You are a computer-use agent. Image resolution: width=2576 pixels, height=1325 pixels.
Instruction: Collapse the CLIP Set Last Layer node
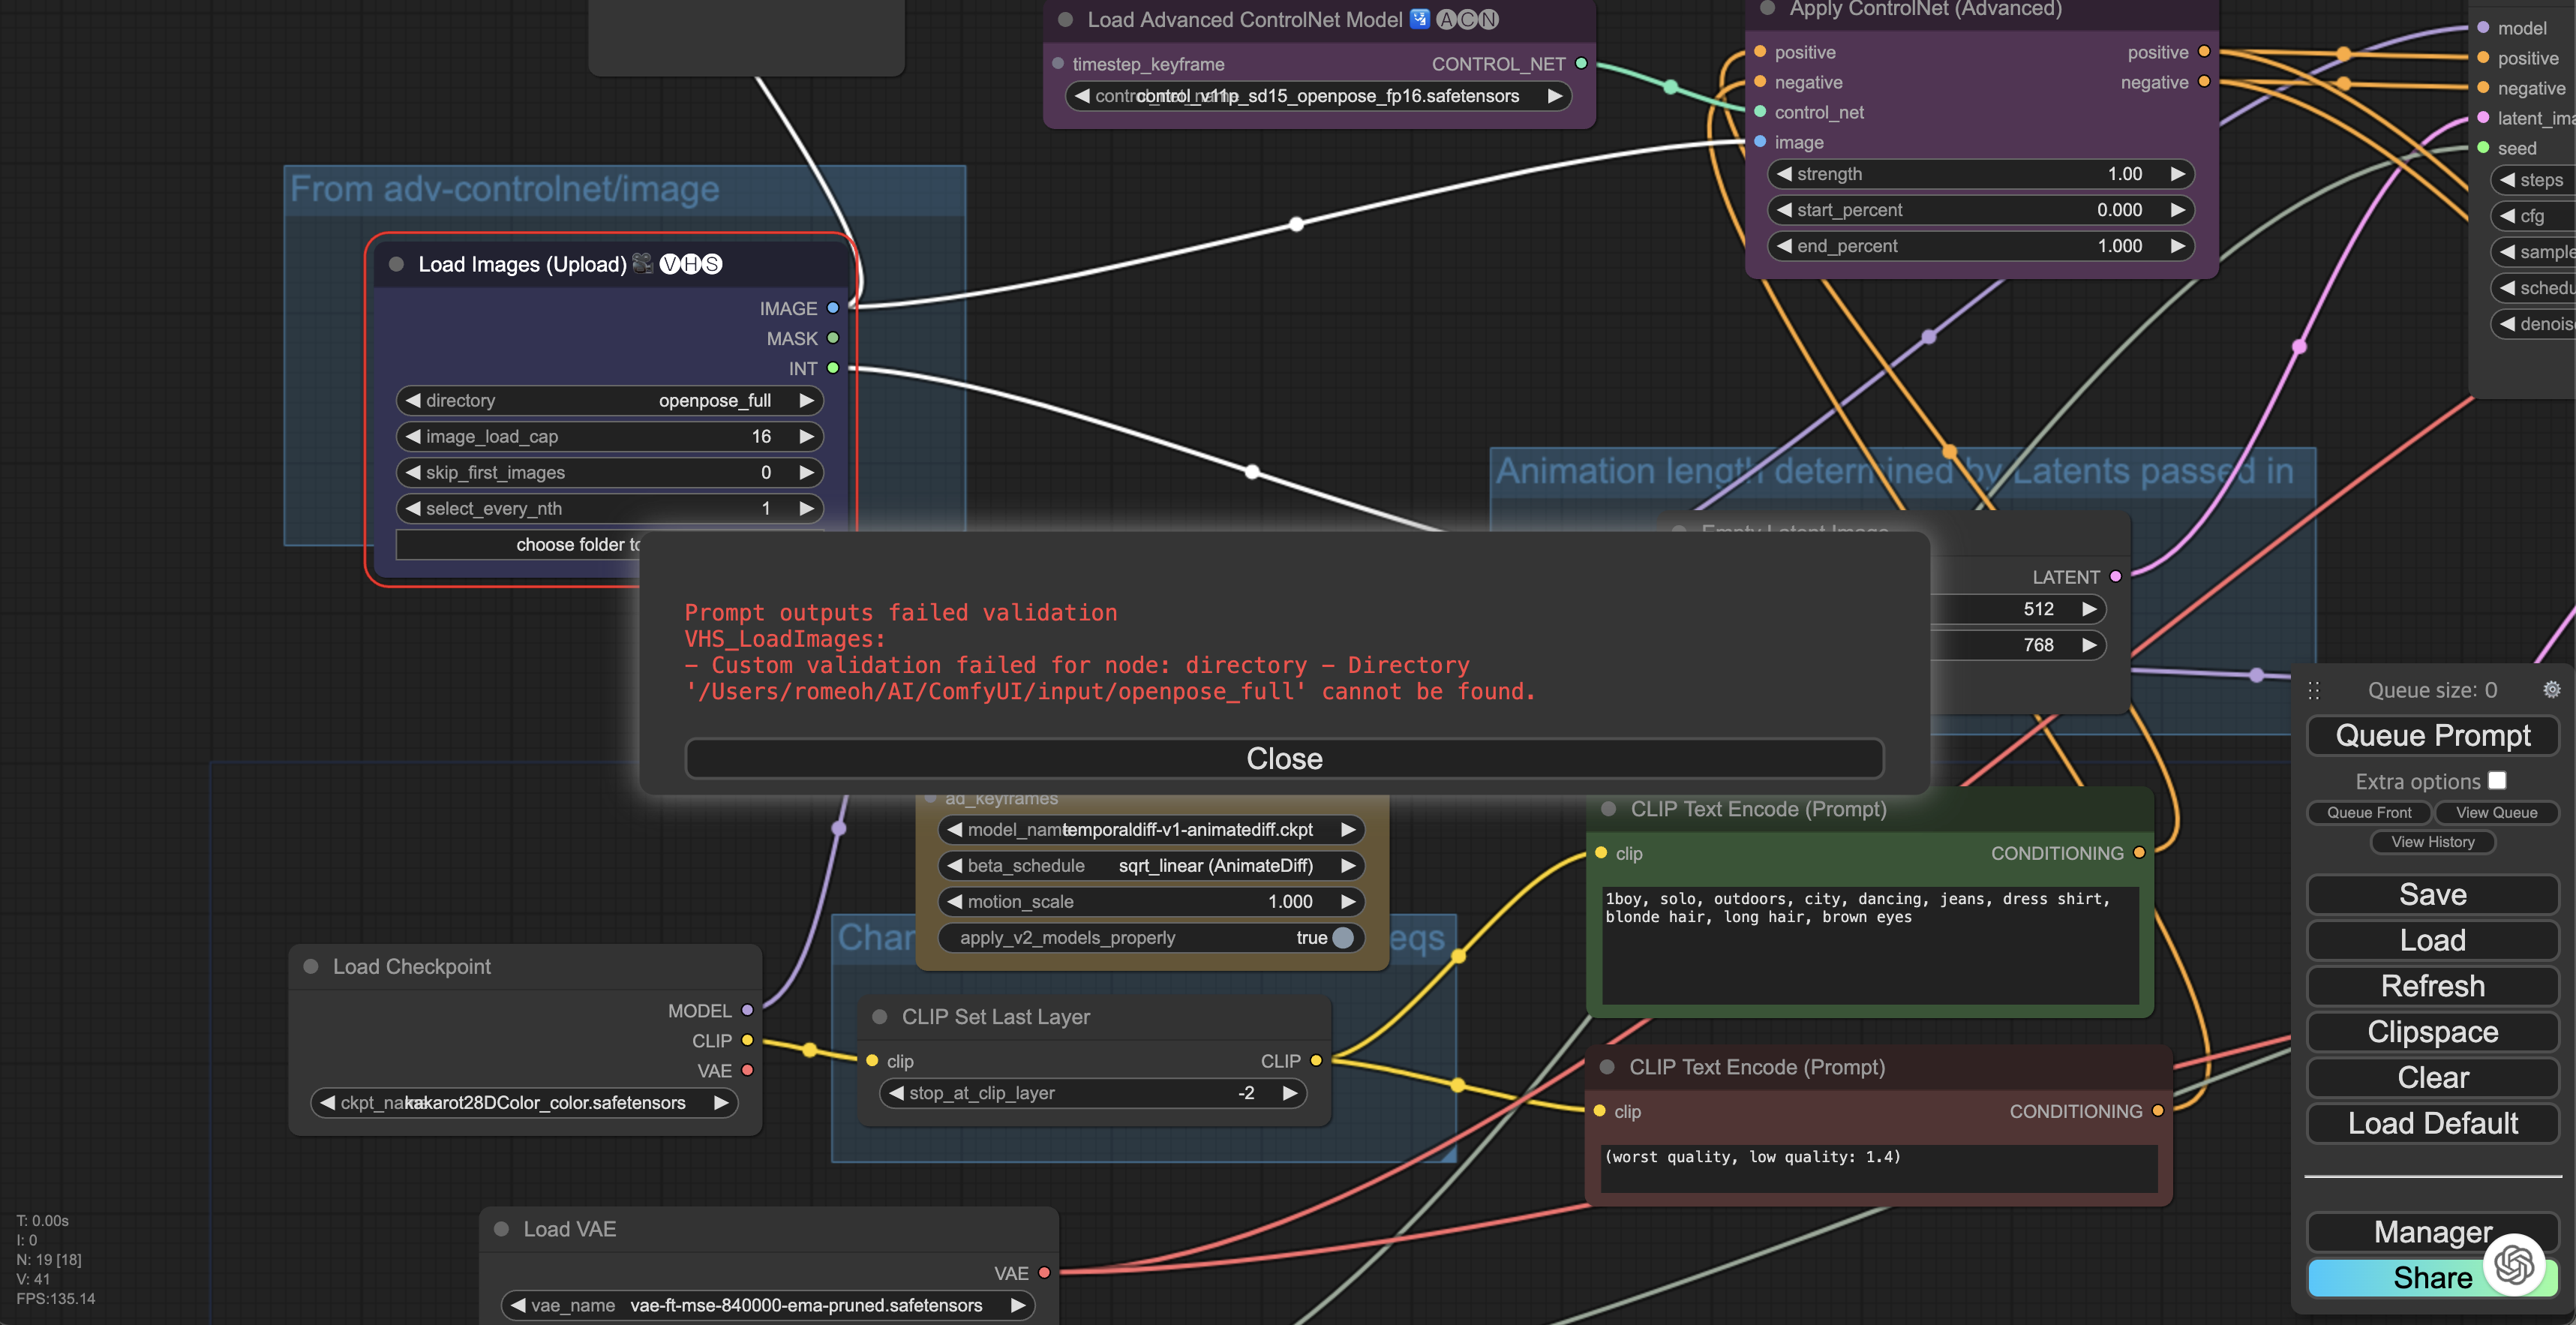[880, 1016]
